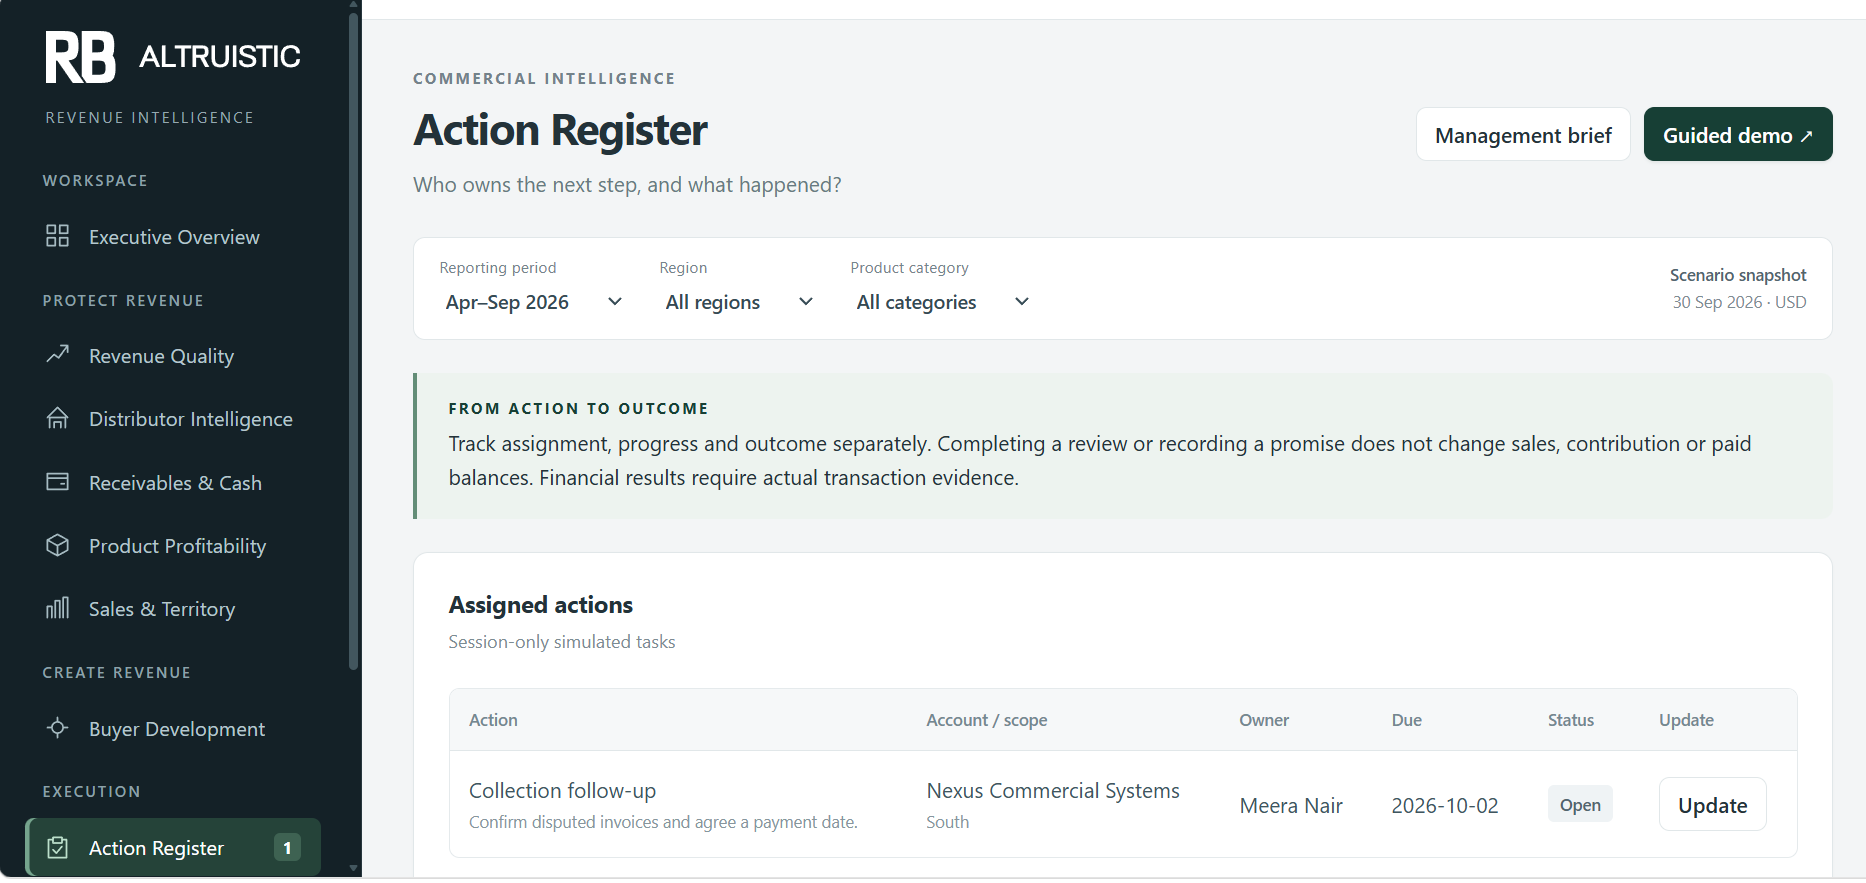Expand the Product category dropdown

[x=943, y=302]
